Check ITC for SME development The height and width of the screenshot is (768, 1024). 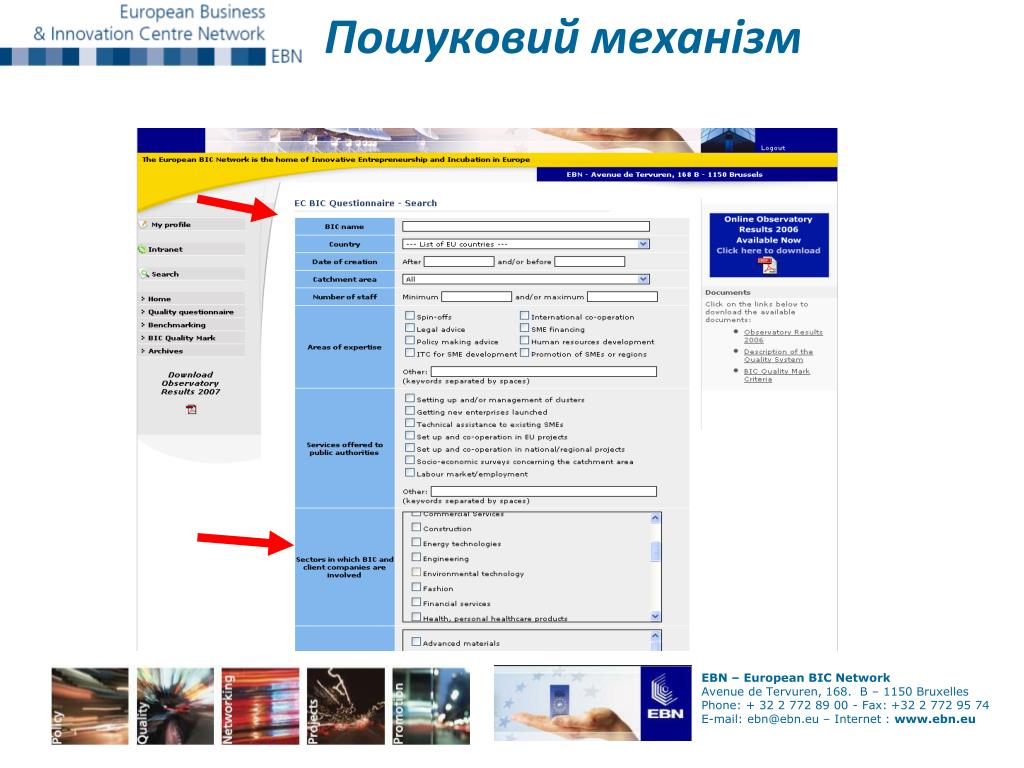pos(409,353)
